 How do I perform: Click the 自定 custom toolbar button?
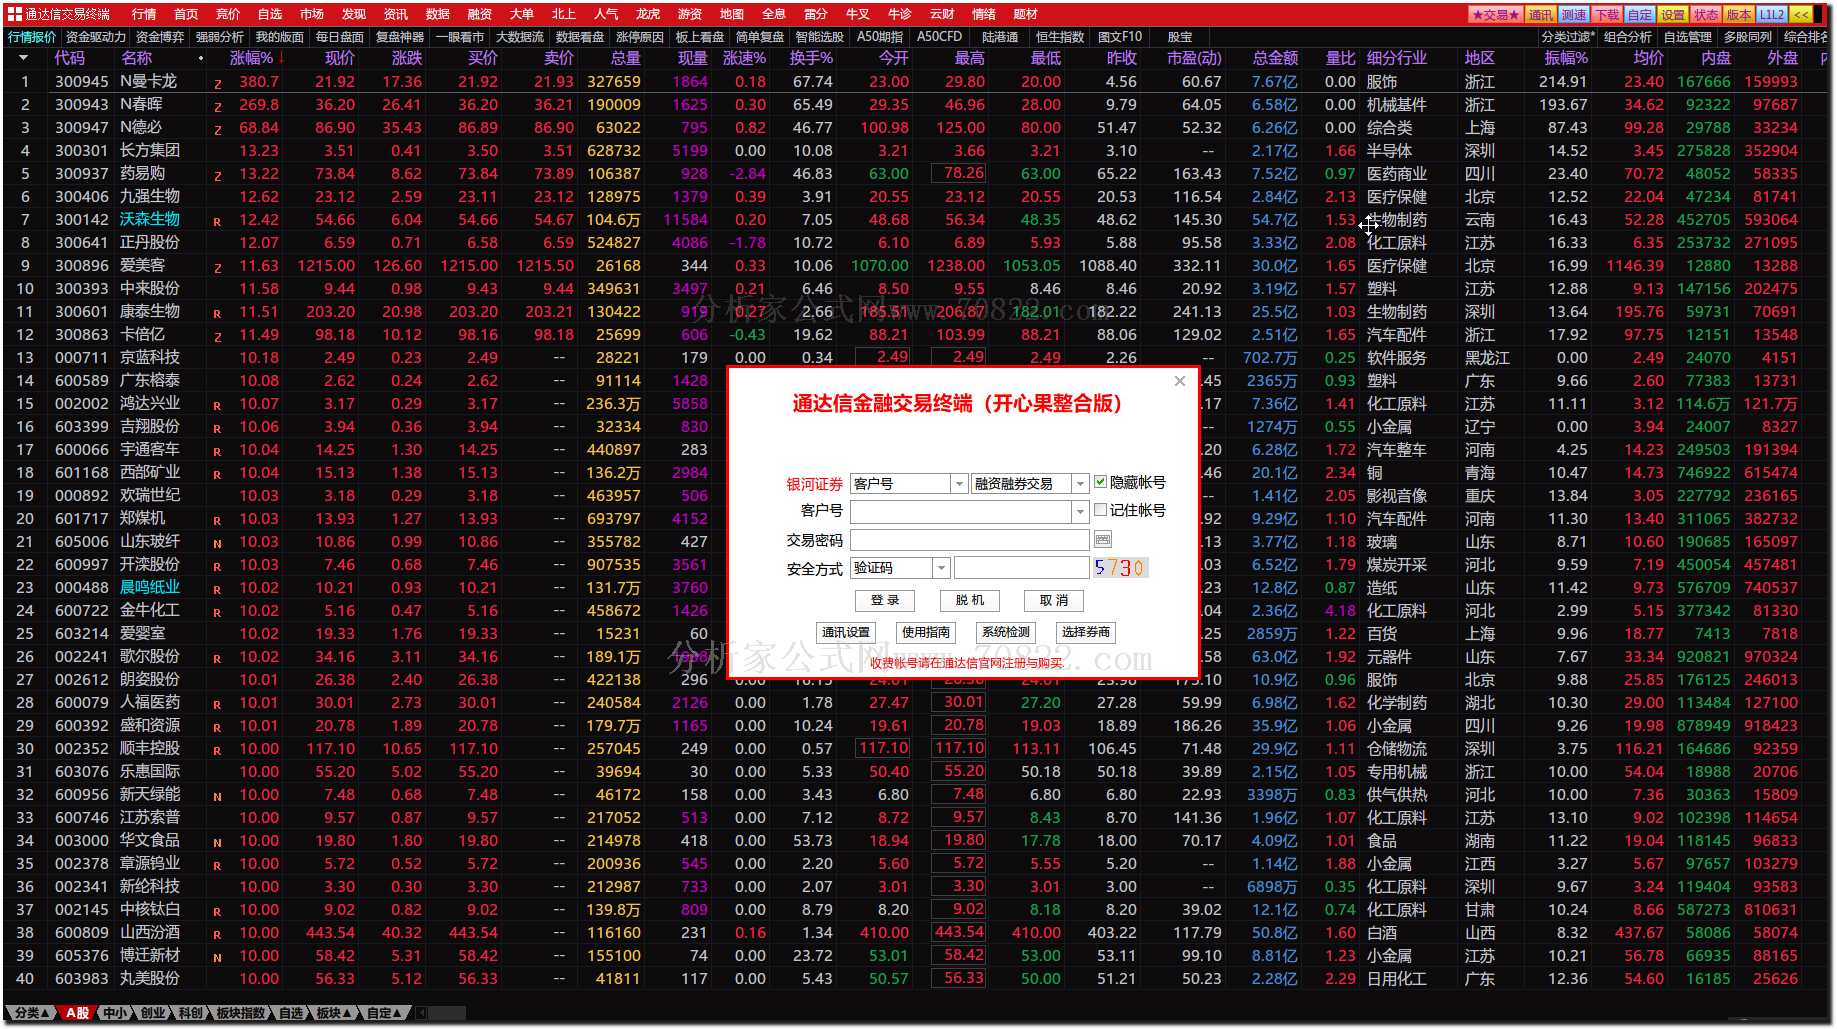pos(1640,14)
